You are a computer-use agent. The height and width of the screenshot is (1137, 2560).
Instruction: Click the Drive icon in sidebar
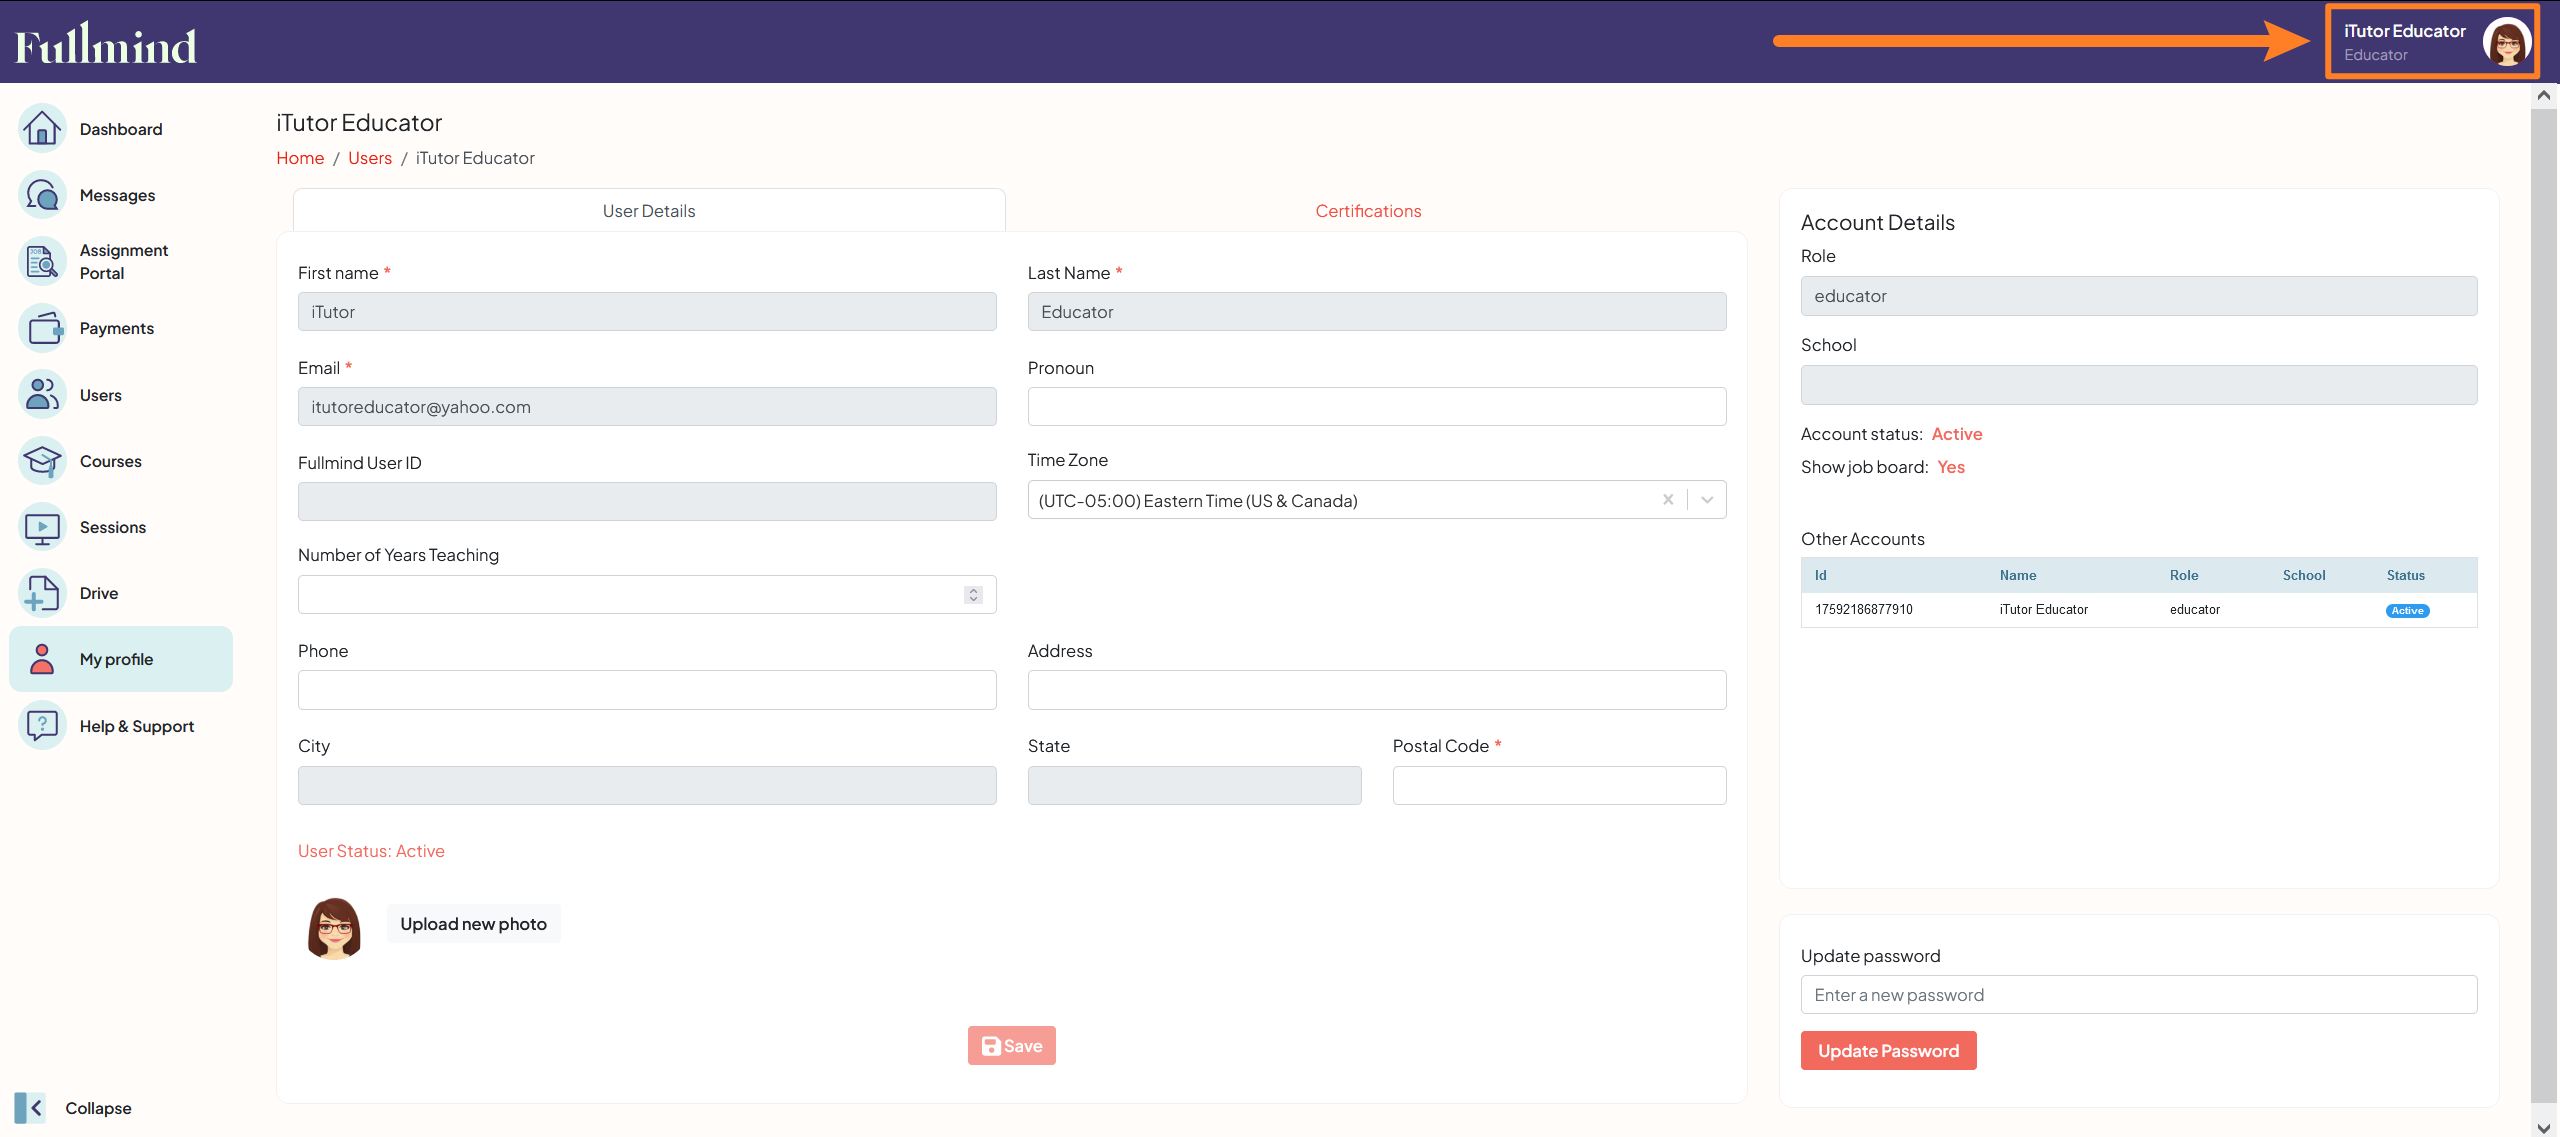coord(41,592)
